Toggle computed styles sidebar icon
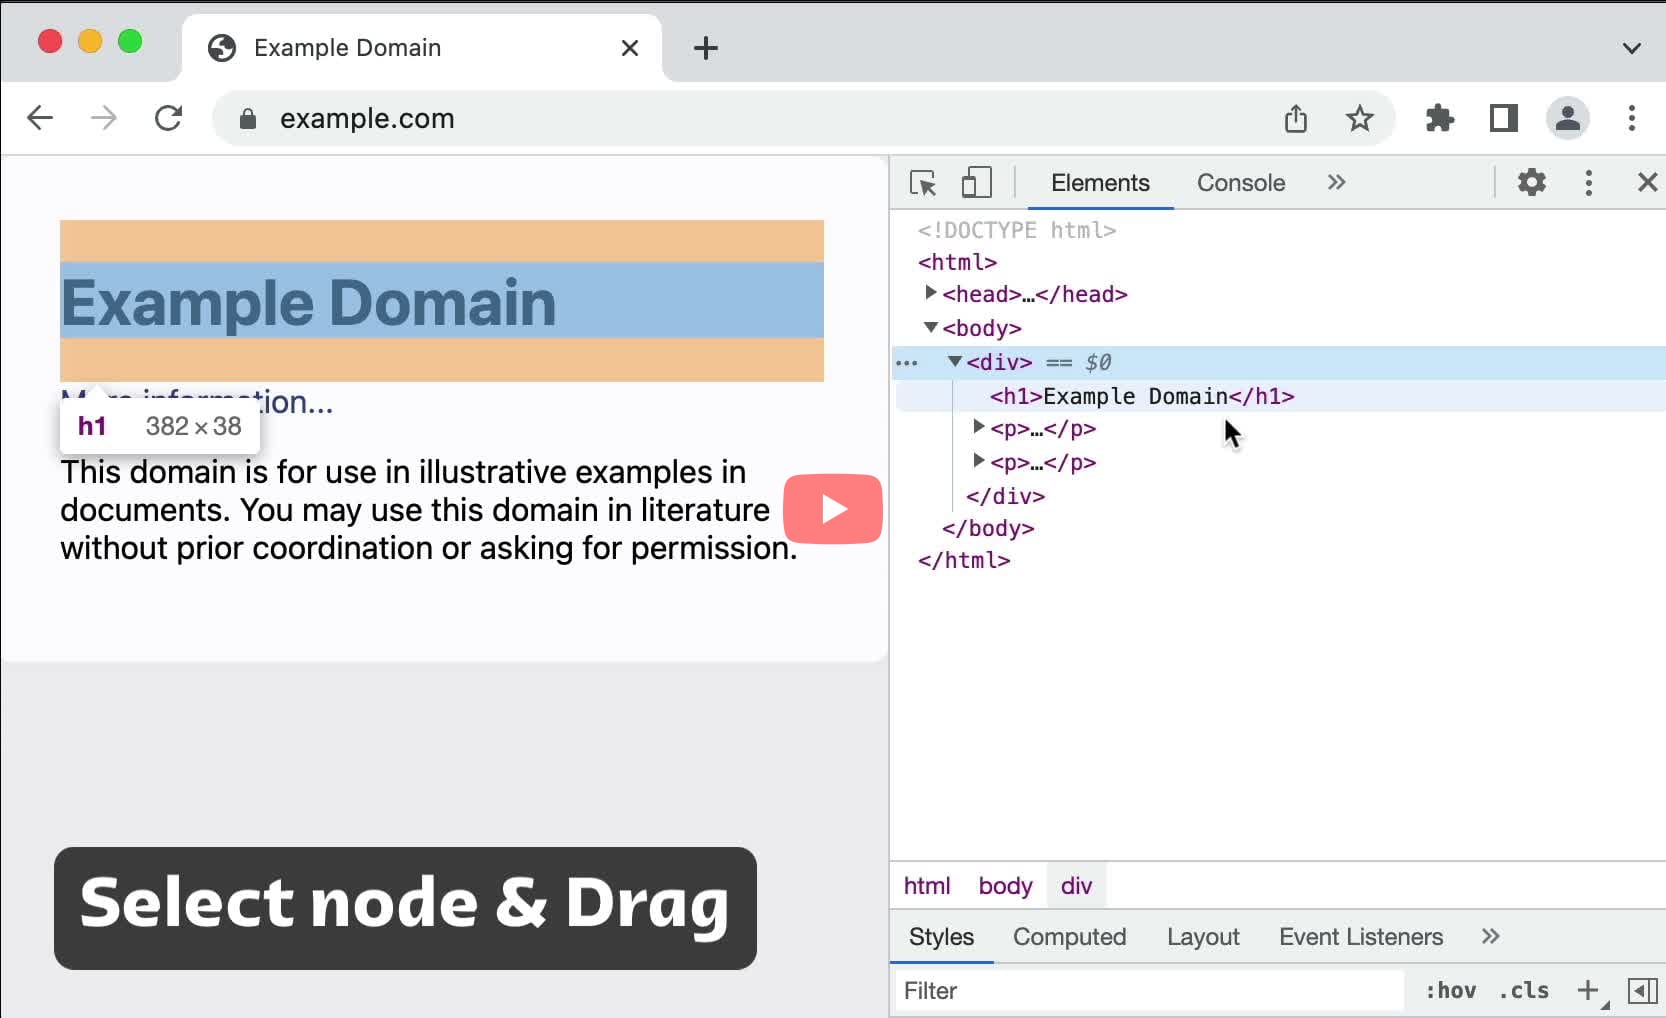This screenshot has height=1018, width=1666. point(1642,991)
